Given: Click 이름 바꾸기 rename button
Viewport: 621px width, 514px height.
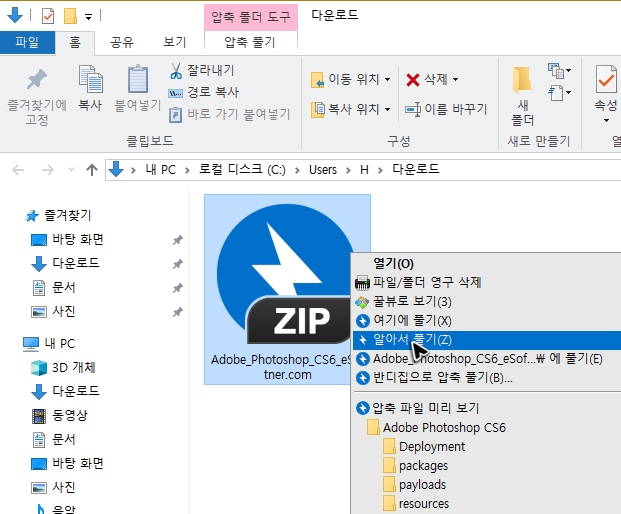Looking at the screenshot, I should [x=446, y=109].
